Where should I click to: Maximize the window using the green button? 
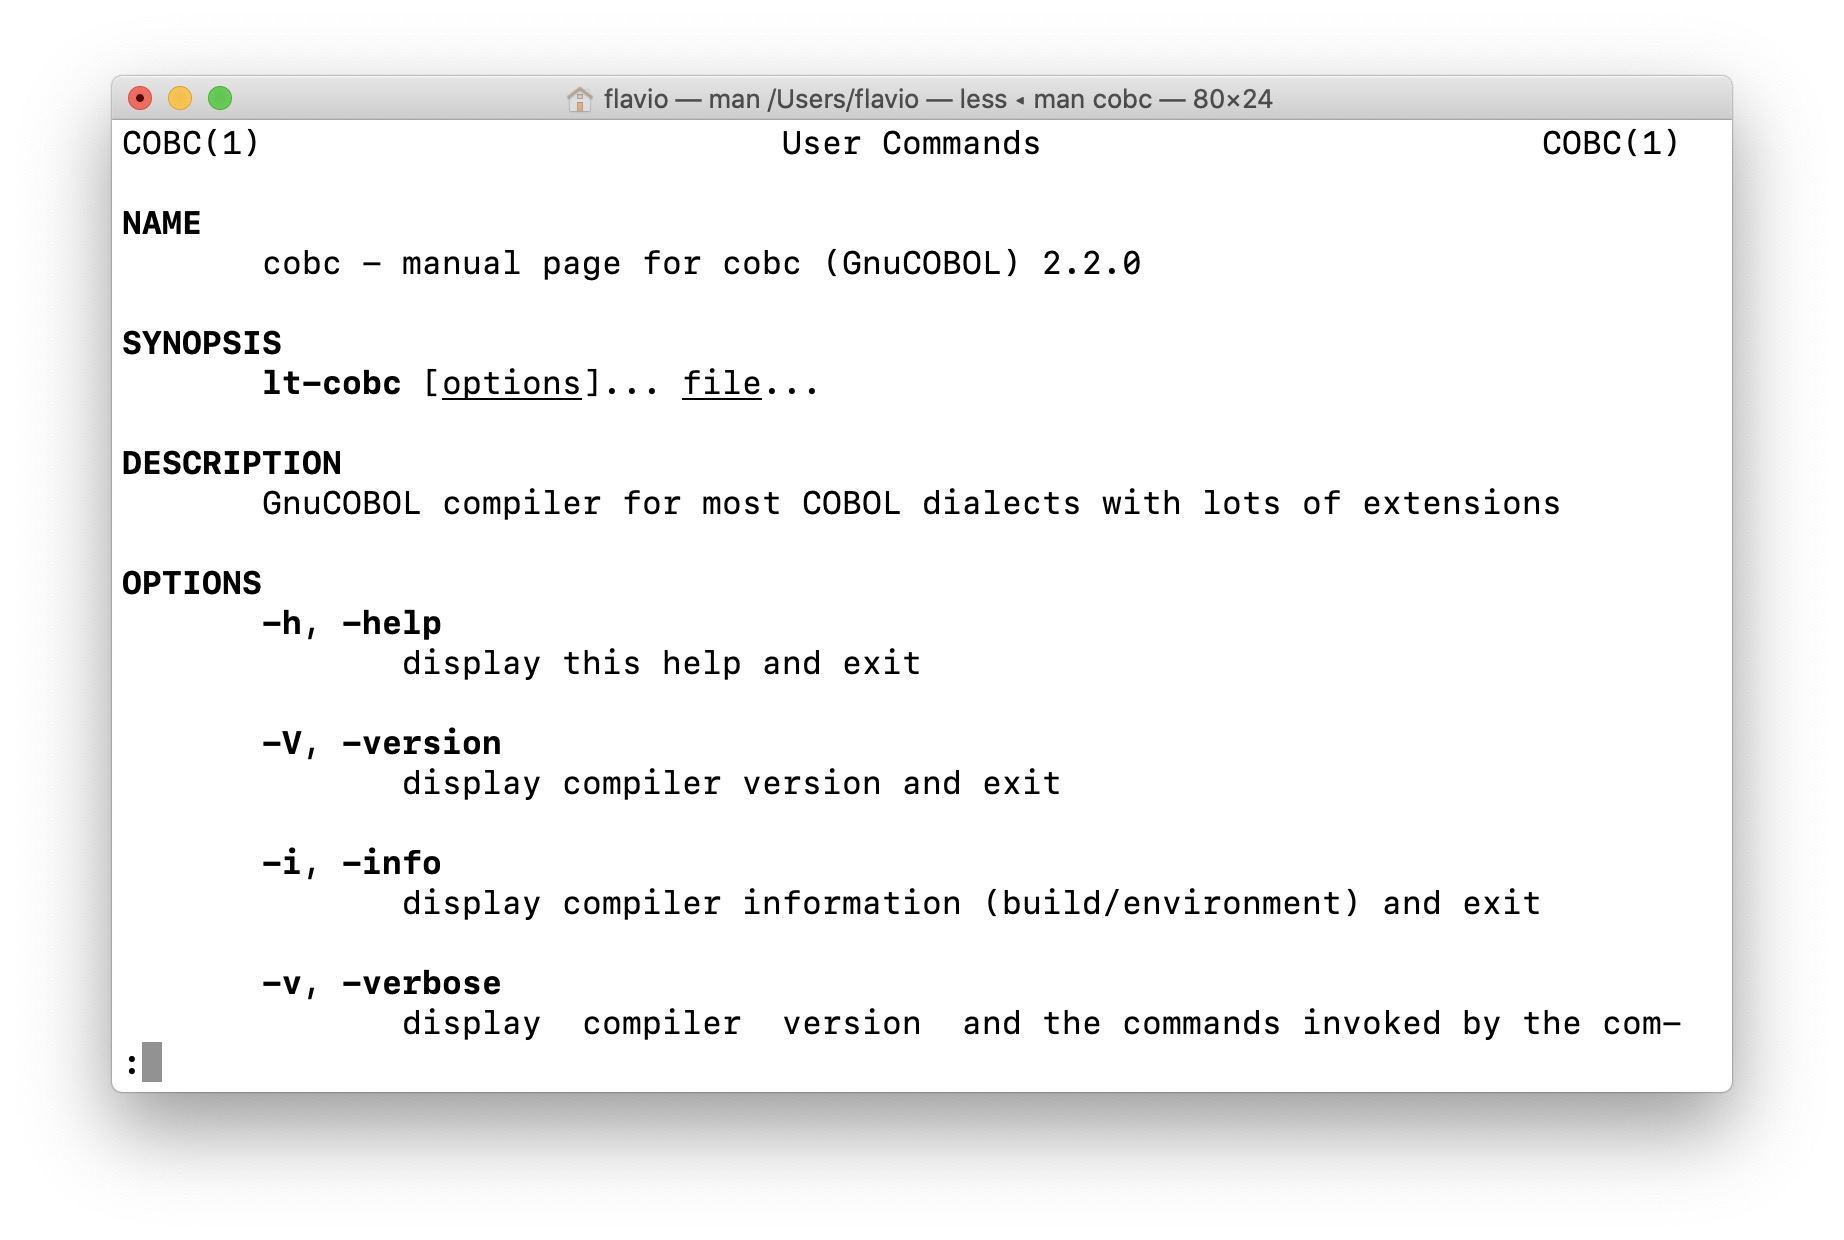tap(220, 98)
